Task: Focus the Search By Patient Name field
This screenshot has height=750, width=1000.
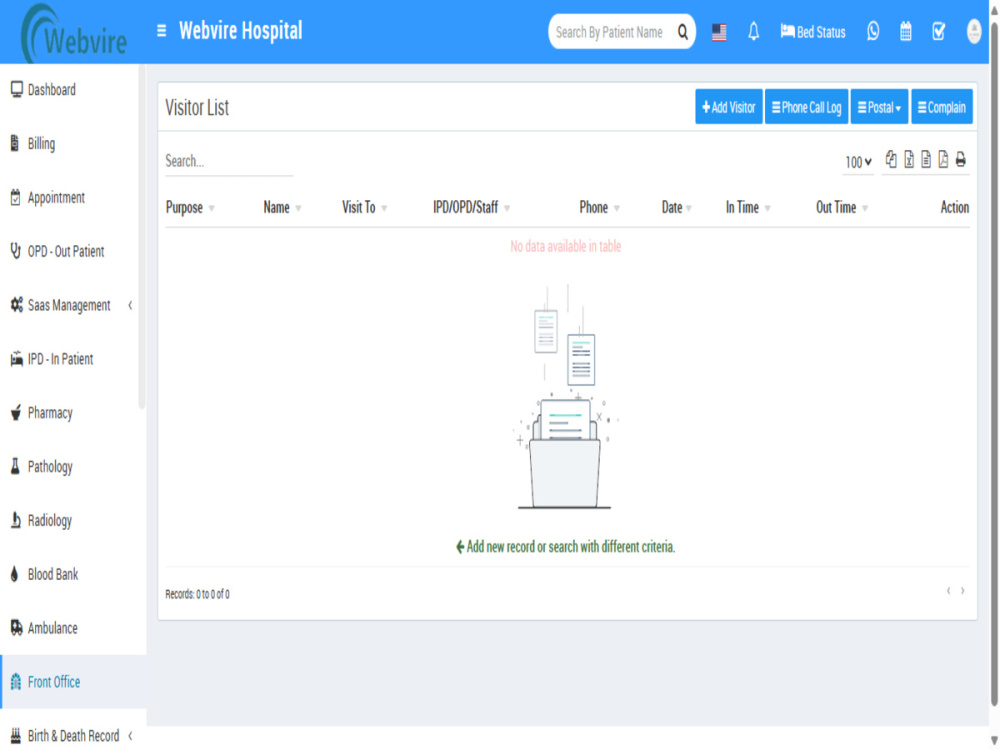Action: (x=611, y=32)
